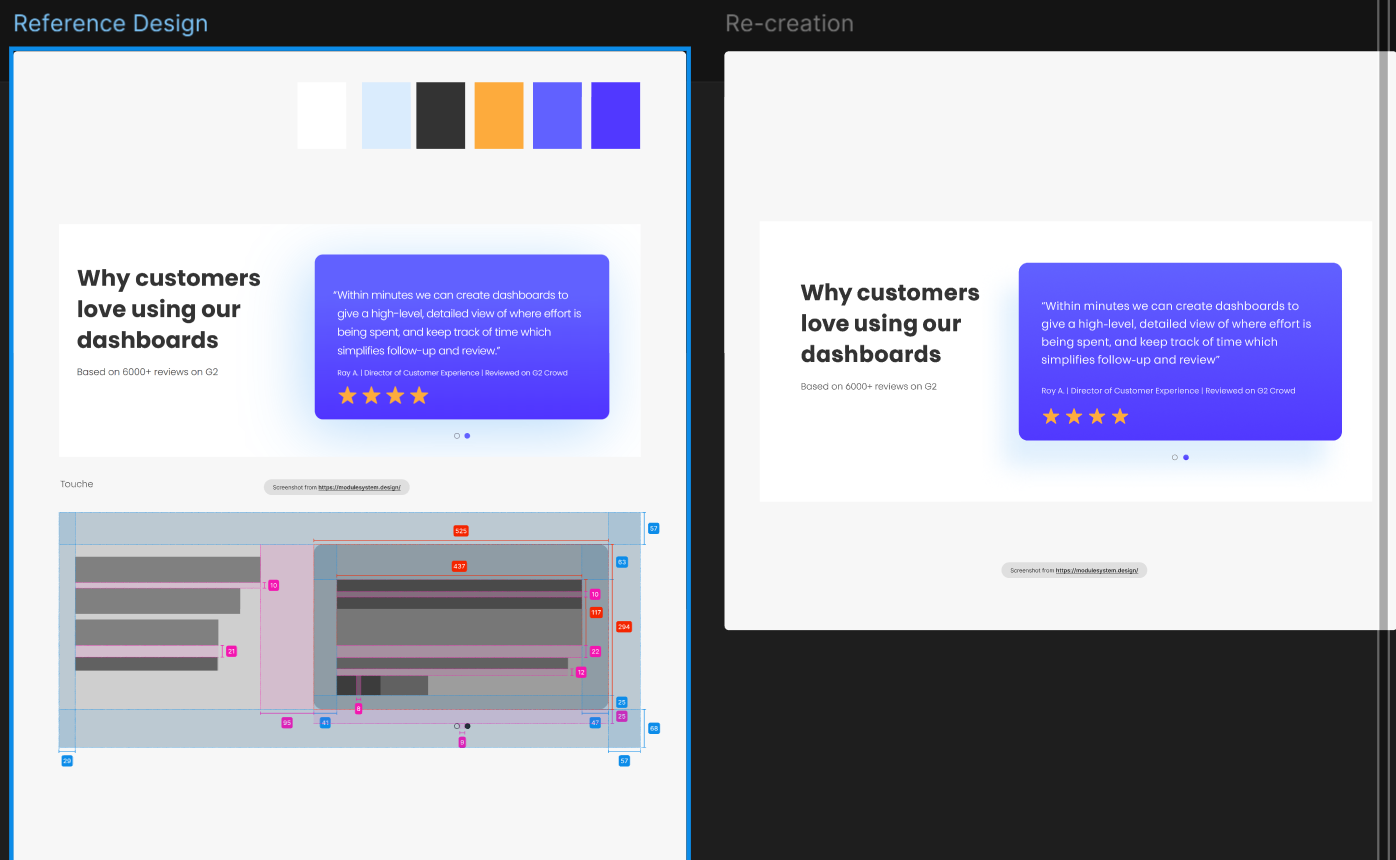
Task: Click 'Roy A.' byline in Re-creation card
Action: 1168,391
